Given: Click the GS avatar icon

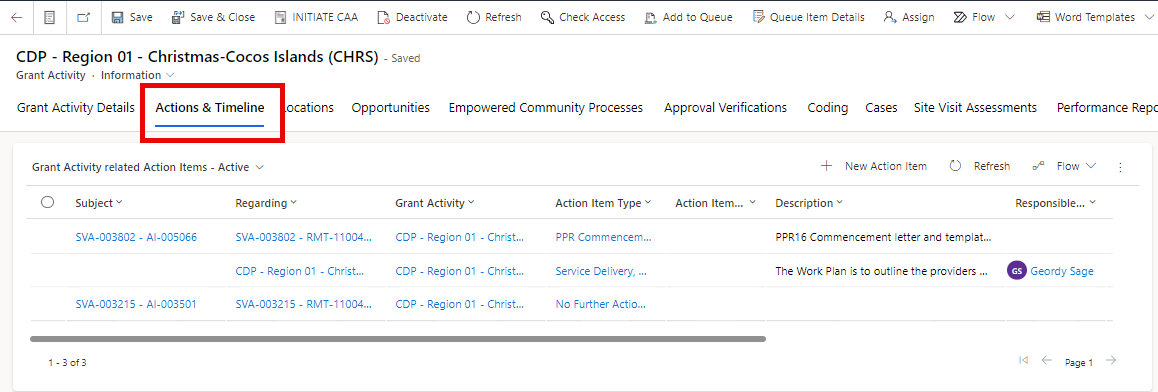Looking at the screenshot, I should coord(1017,271).
